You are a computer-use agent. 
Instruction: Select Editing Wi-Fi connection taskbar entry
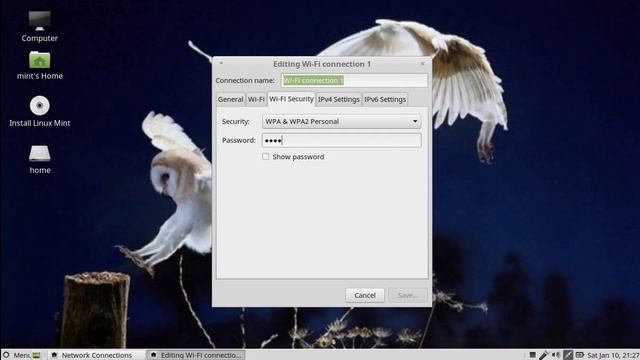pos(196,355)
